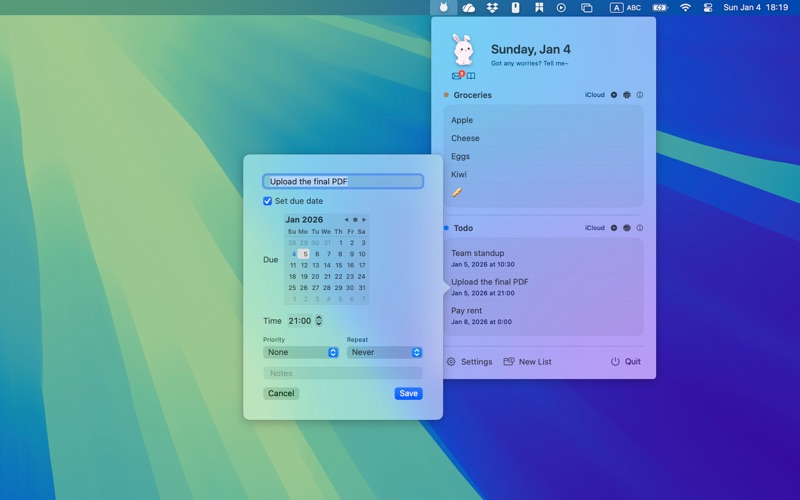Cancel editing the reminder

(281, 393)
